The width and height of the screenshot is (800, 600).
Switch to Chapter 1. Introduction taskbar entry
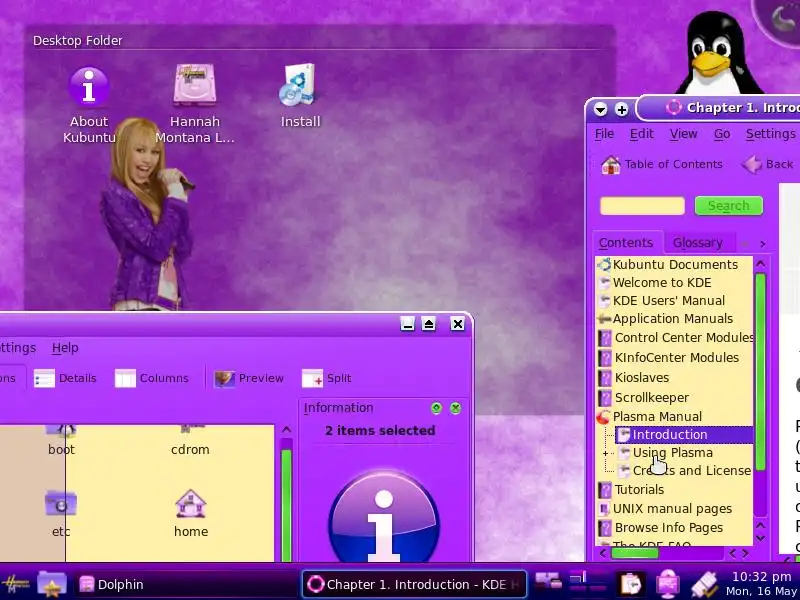coord(414,584)
